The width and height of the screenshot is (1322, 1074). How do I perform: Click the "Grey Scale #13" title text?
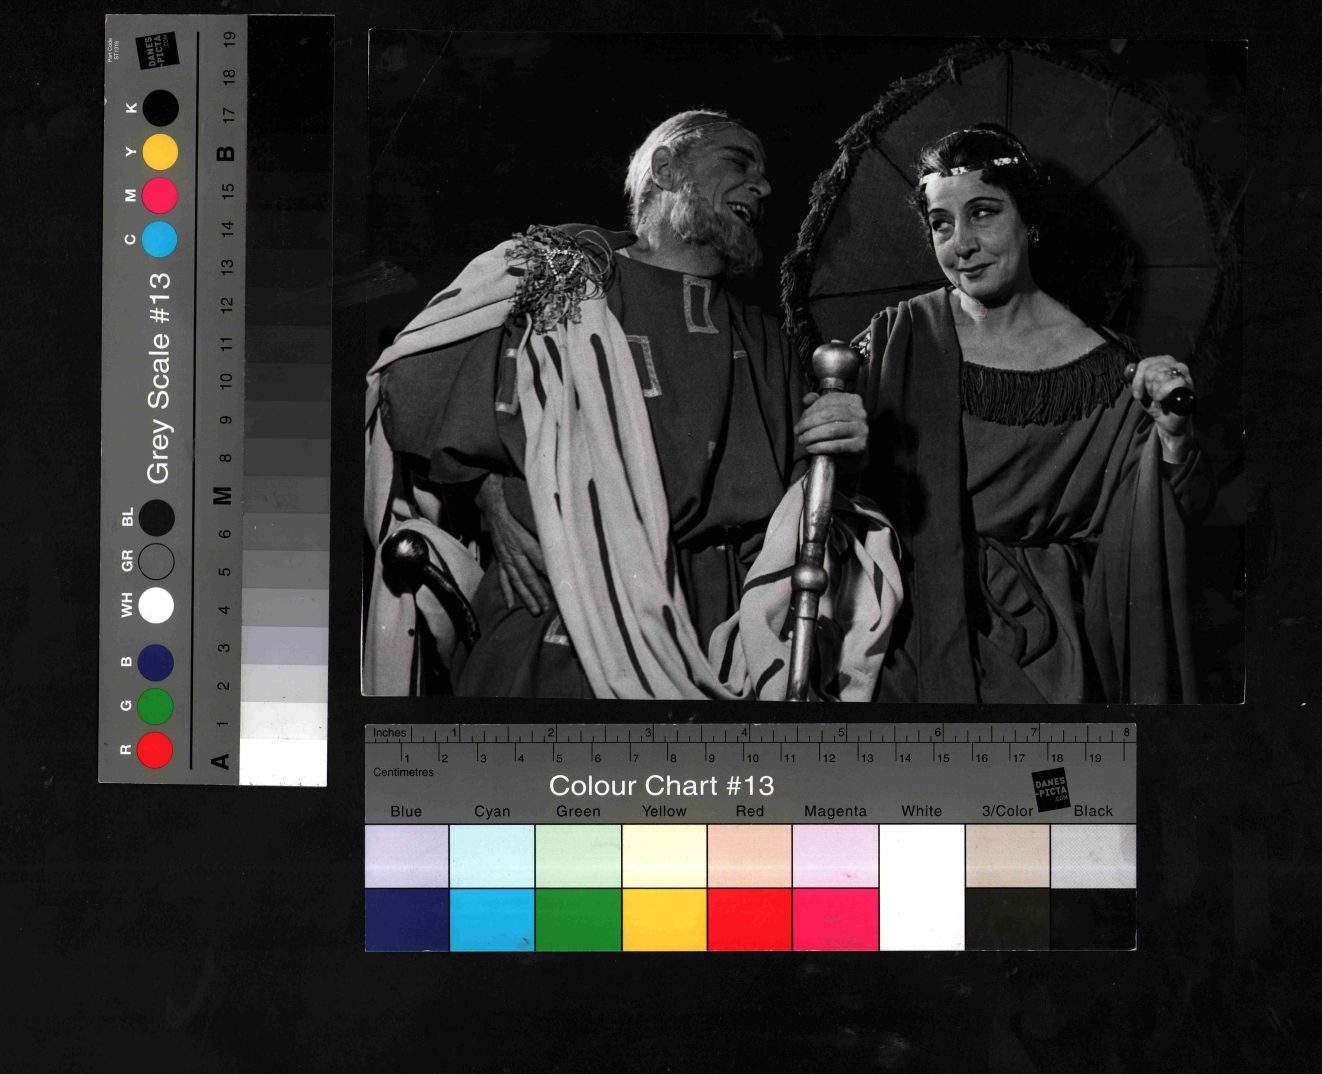158,378
